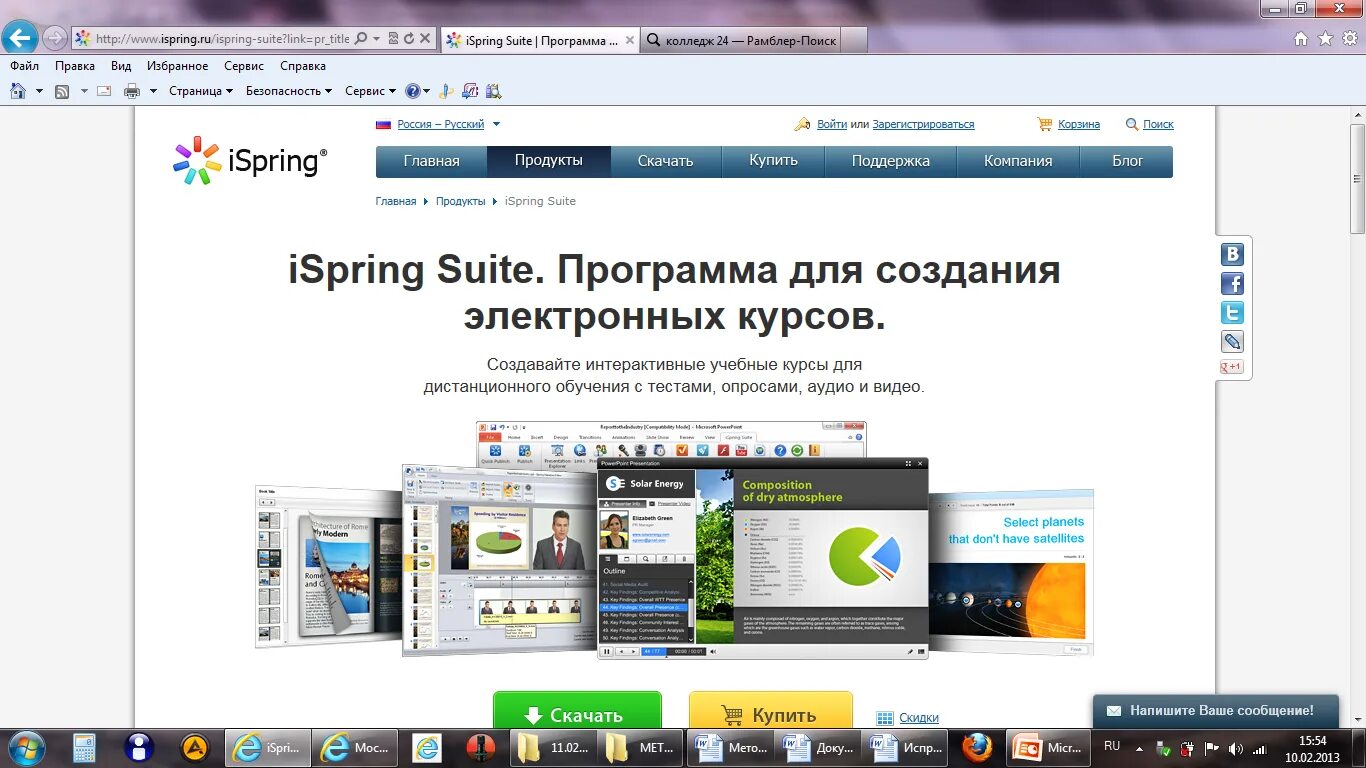Image resolution: width=1366 pixels, height=768 pixels.
Task: Click the Solar Energy player screenshot
Action: 763,558
